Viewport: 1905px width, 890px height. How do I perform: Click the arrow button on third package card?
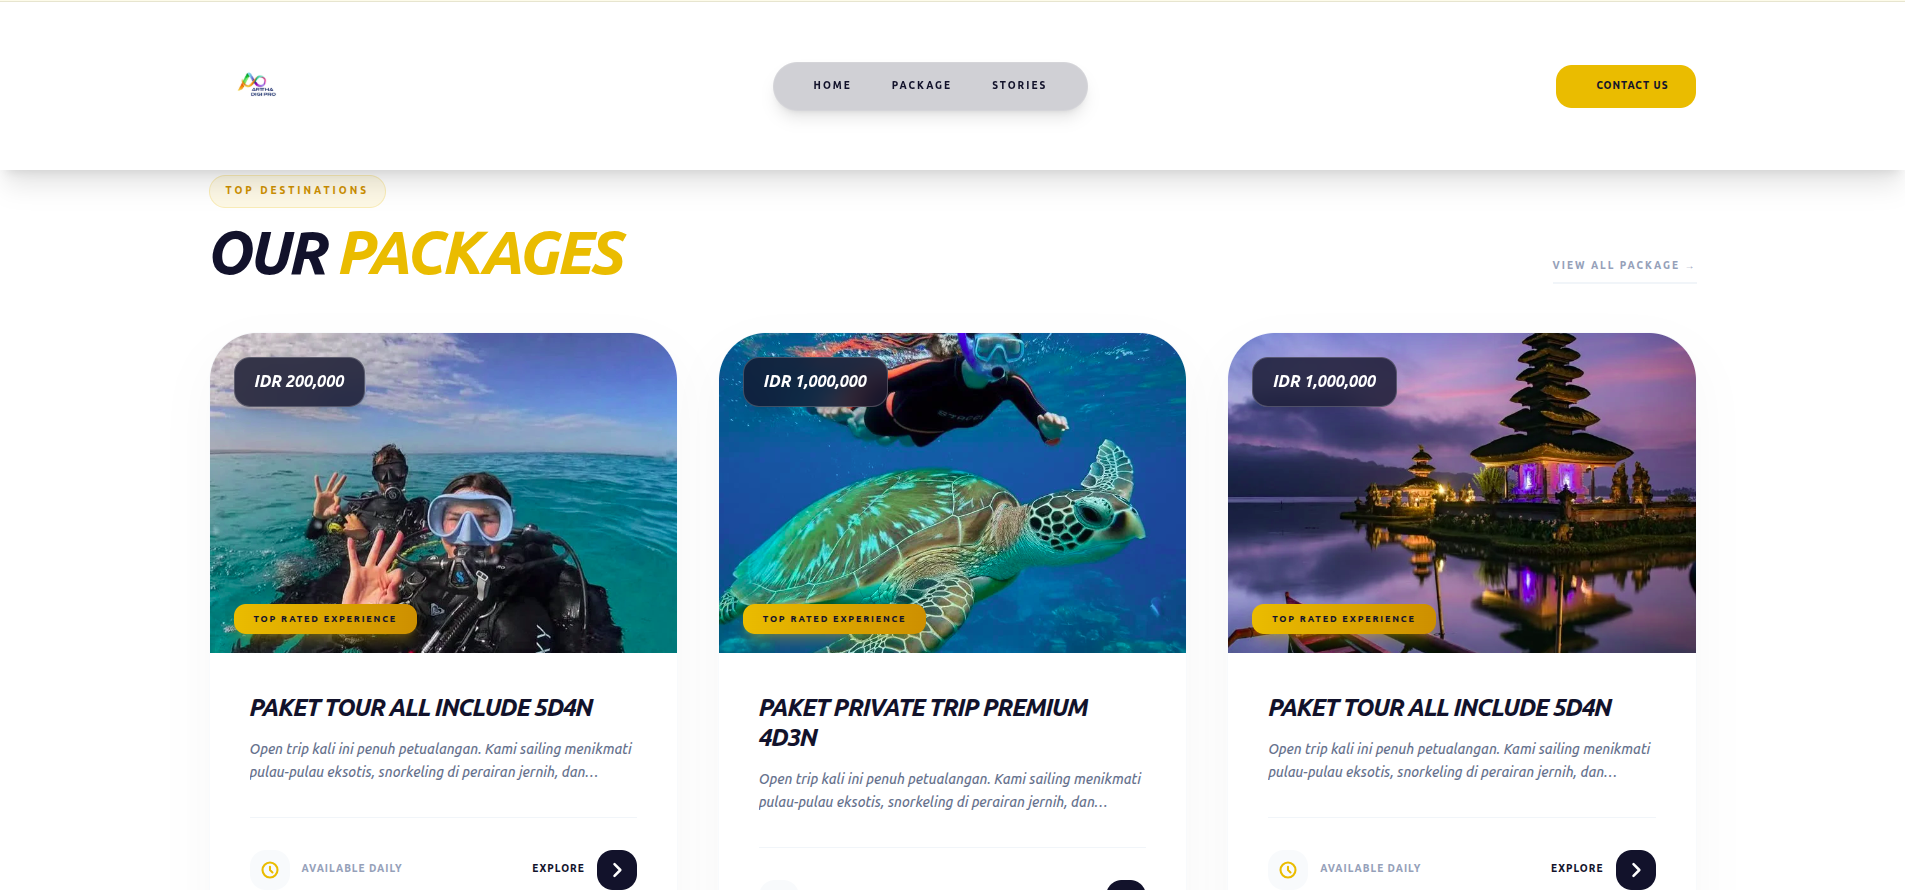coord(1636,869)
